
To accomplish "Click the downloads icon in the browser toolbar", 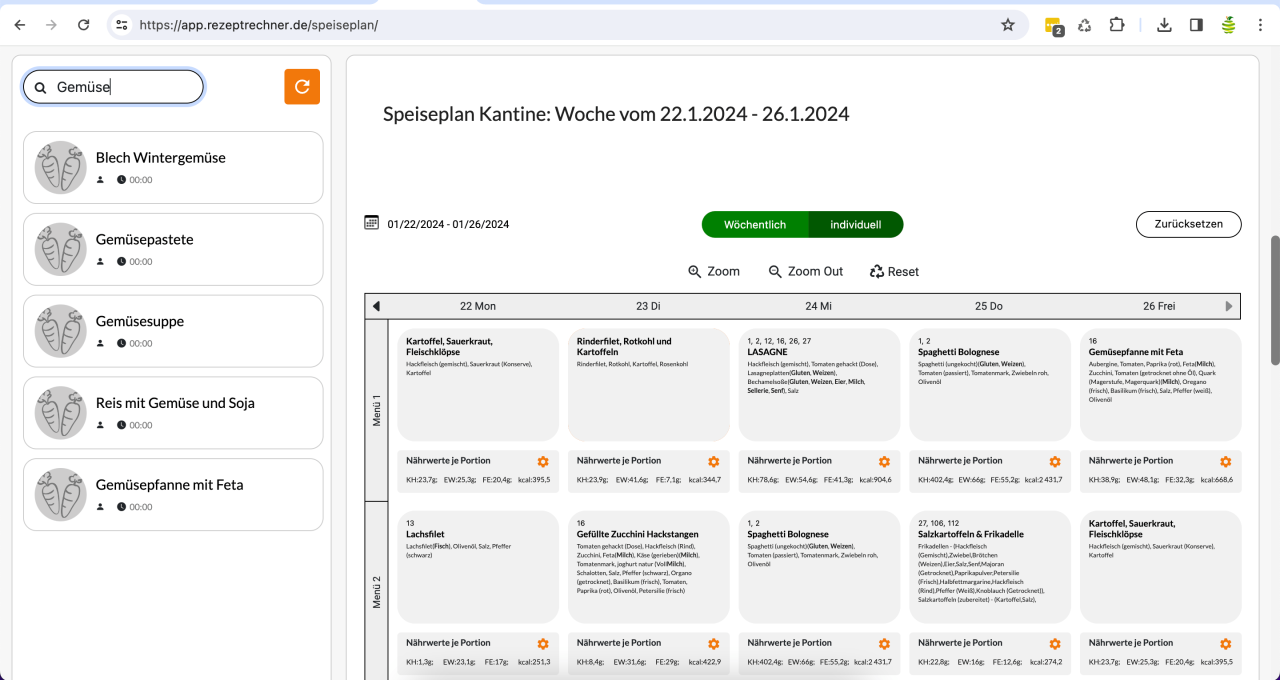I will click(x=1164, y=24).
